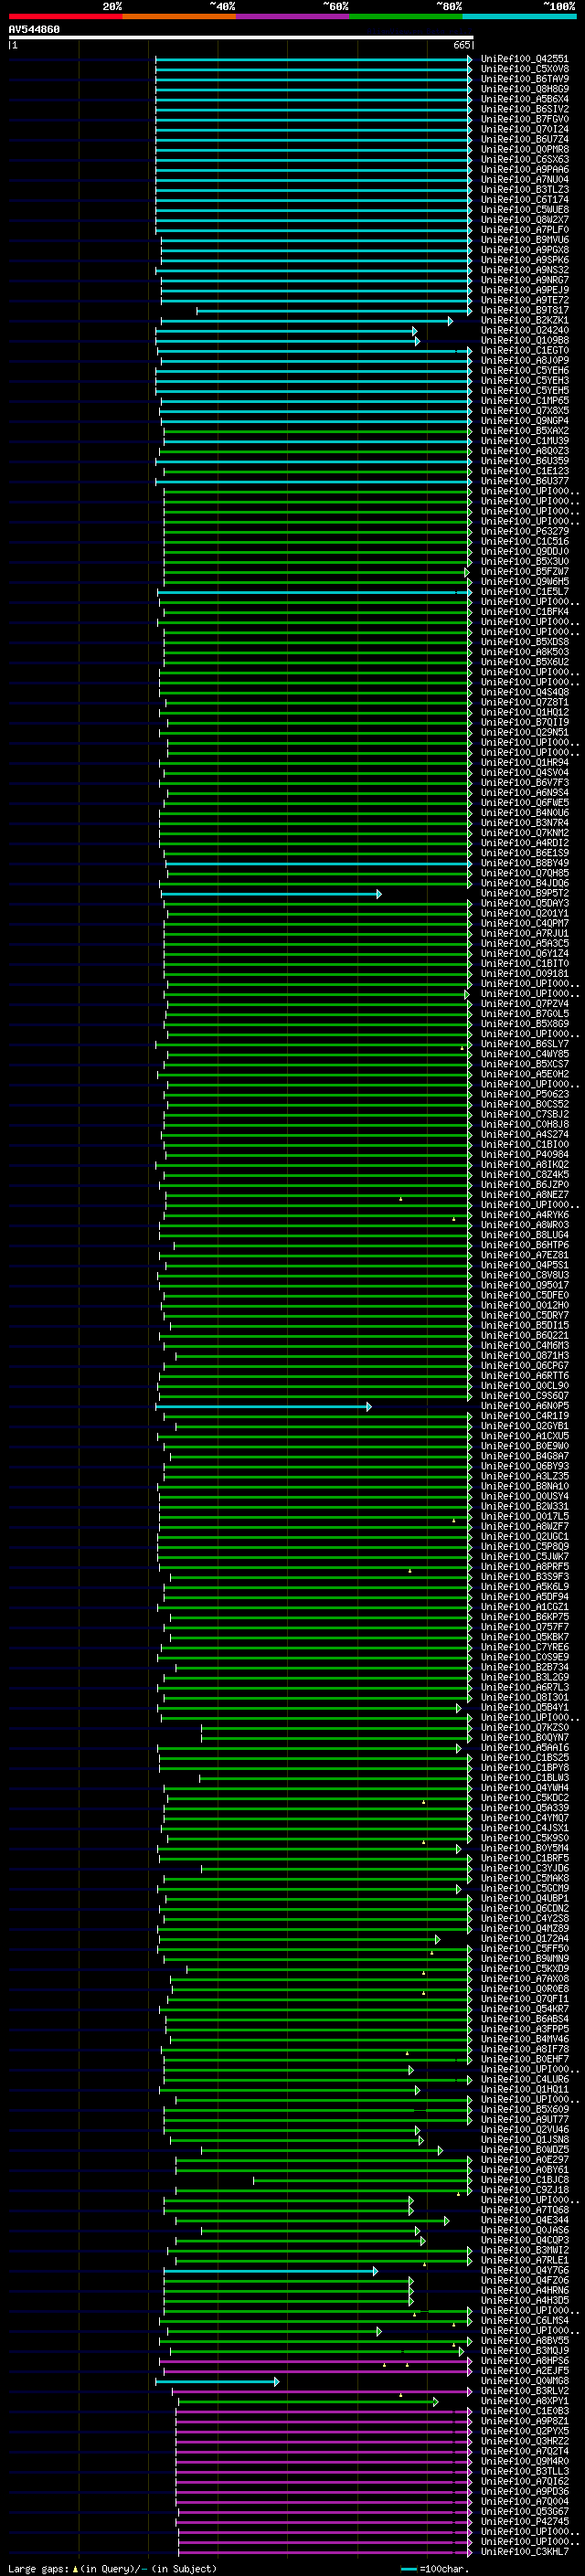This screenshot has width=585, height=2576.
Task: Select the UniRef100_B7QII9 label
Action: tap(525, 722)
